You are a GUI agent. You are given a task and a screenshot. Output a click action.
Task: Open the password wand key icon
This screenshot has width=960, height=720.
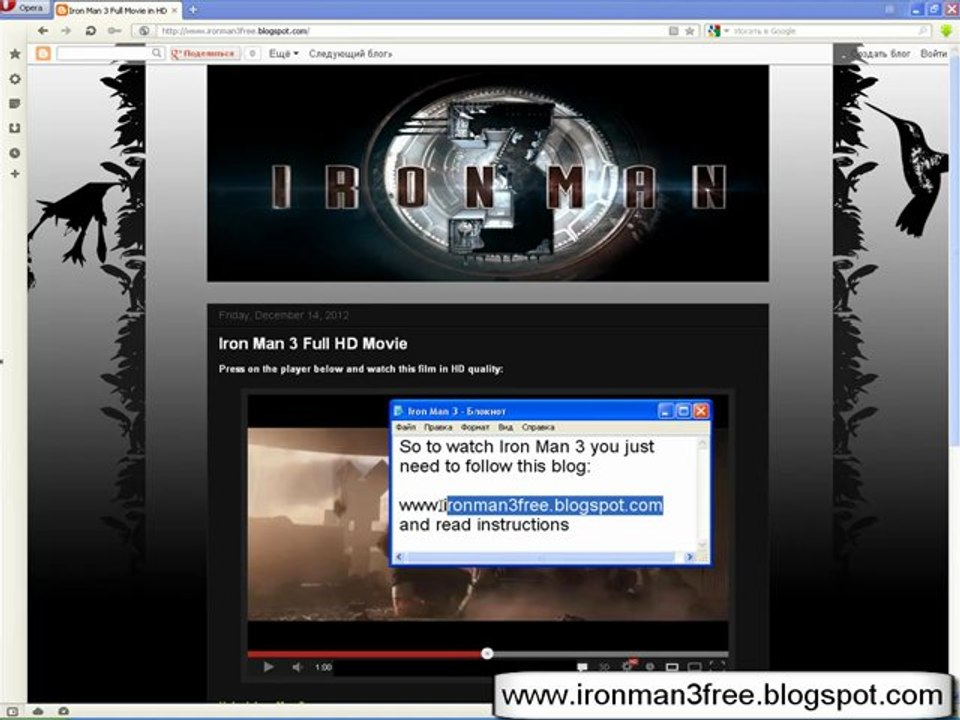[114, 31]
